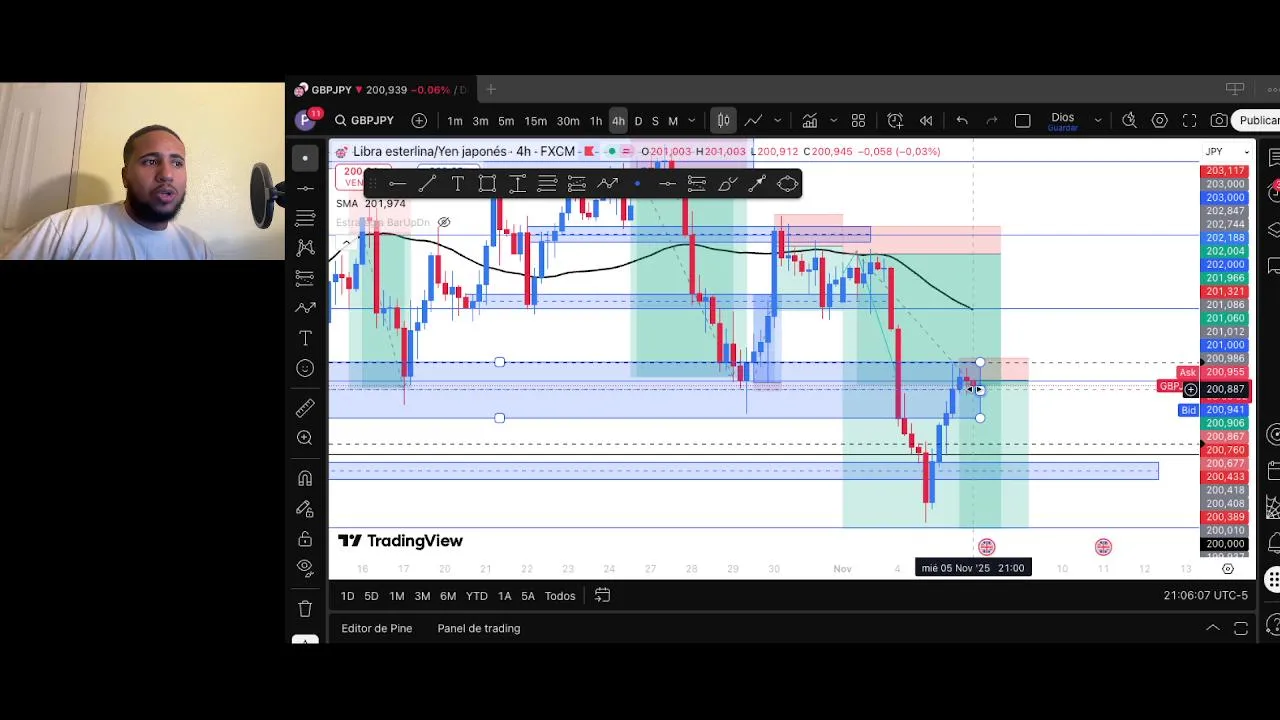Open the user profile avatar menu
The image size is (1280, 720).
coord(305,121)
